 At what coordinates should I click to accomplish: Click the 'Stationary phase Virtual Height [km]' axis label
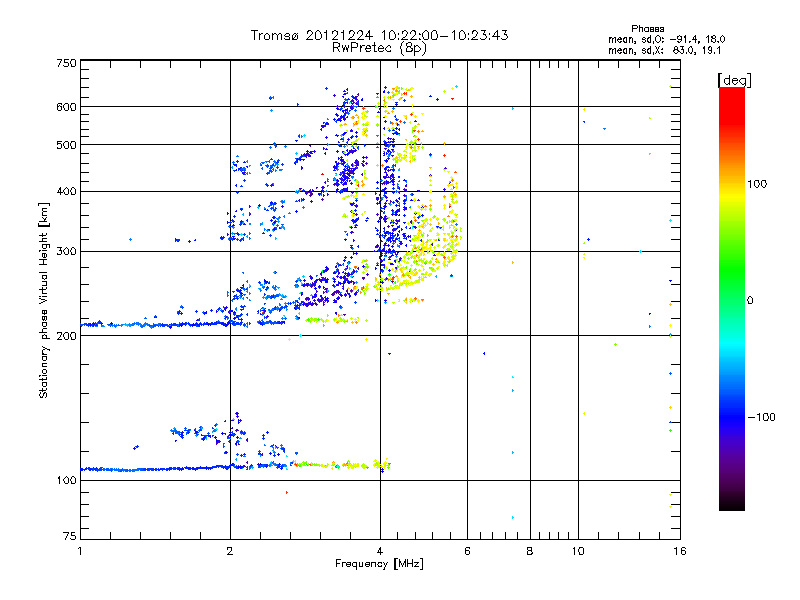[44, 300]
